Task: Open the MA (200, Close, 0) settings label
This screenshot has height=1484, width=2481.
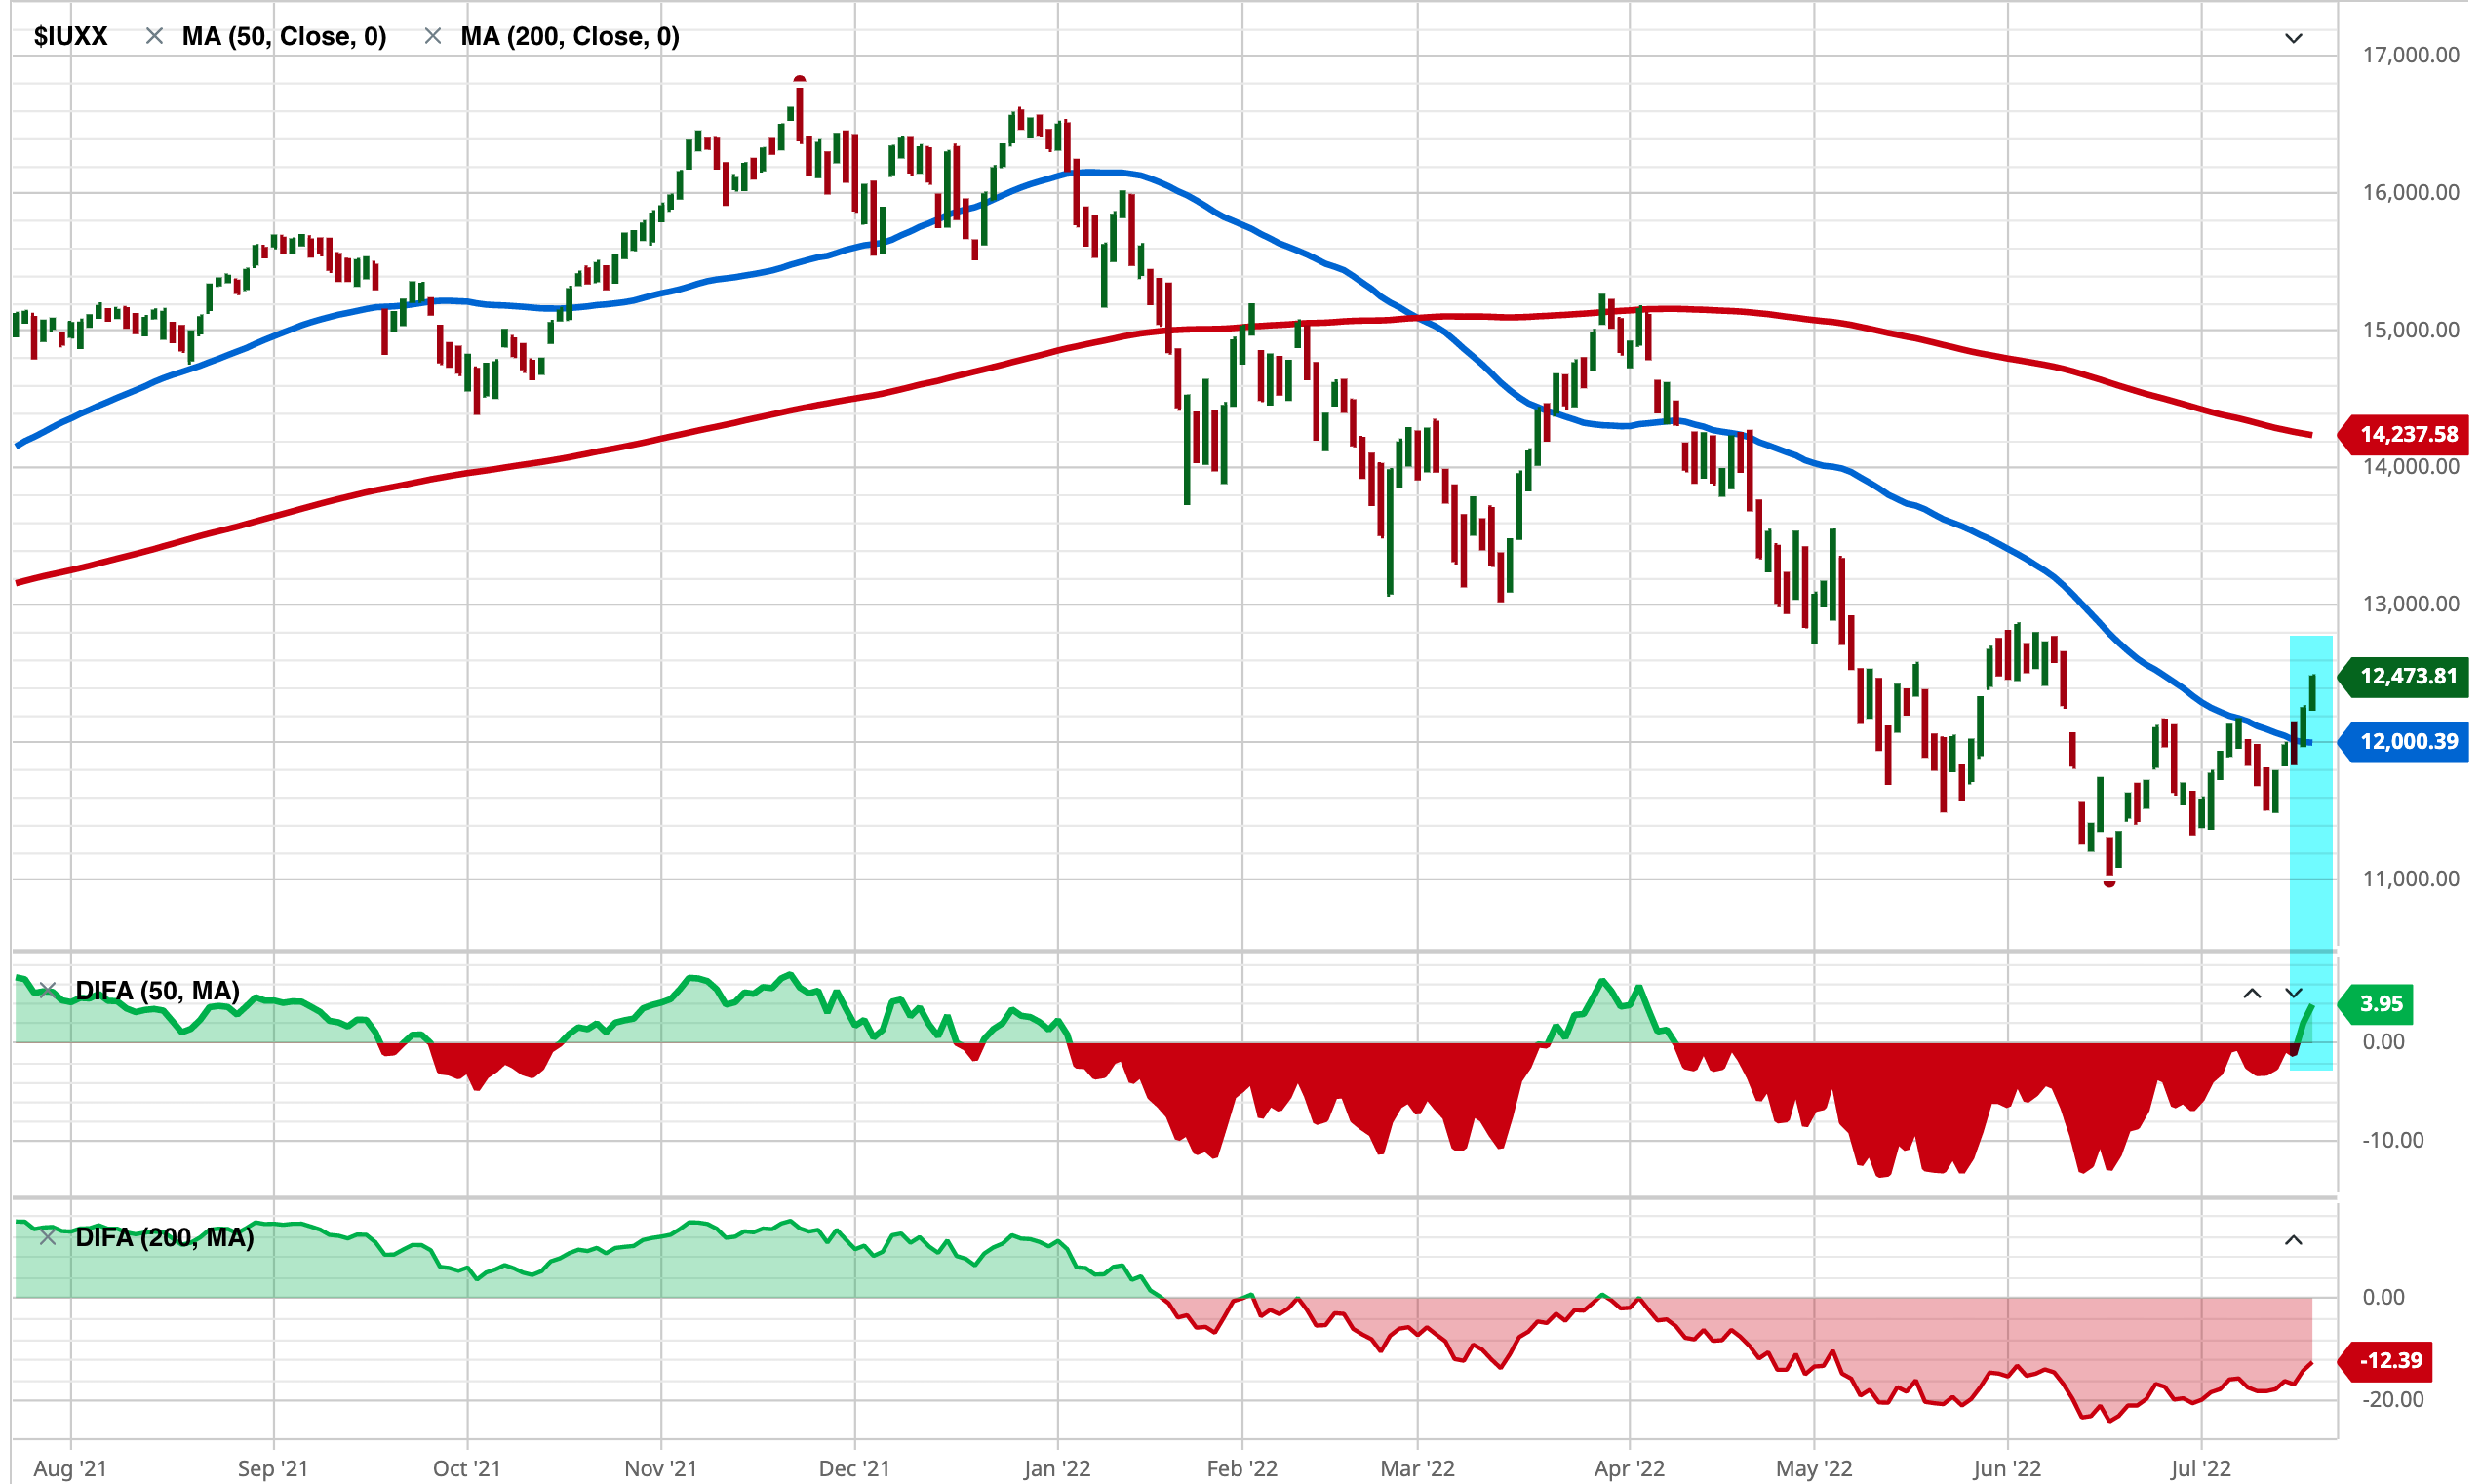Action: 570,36
